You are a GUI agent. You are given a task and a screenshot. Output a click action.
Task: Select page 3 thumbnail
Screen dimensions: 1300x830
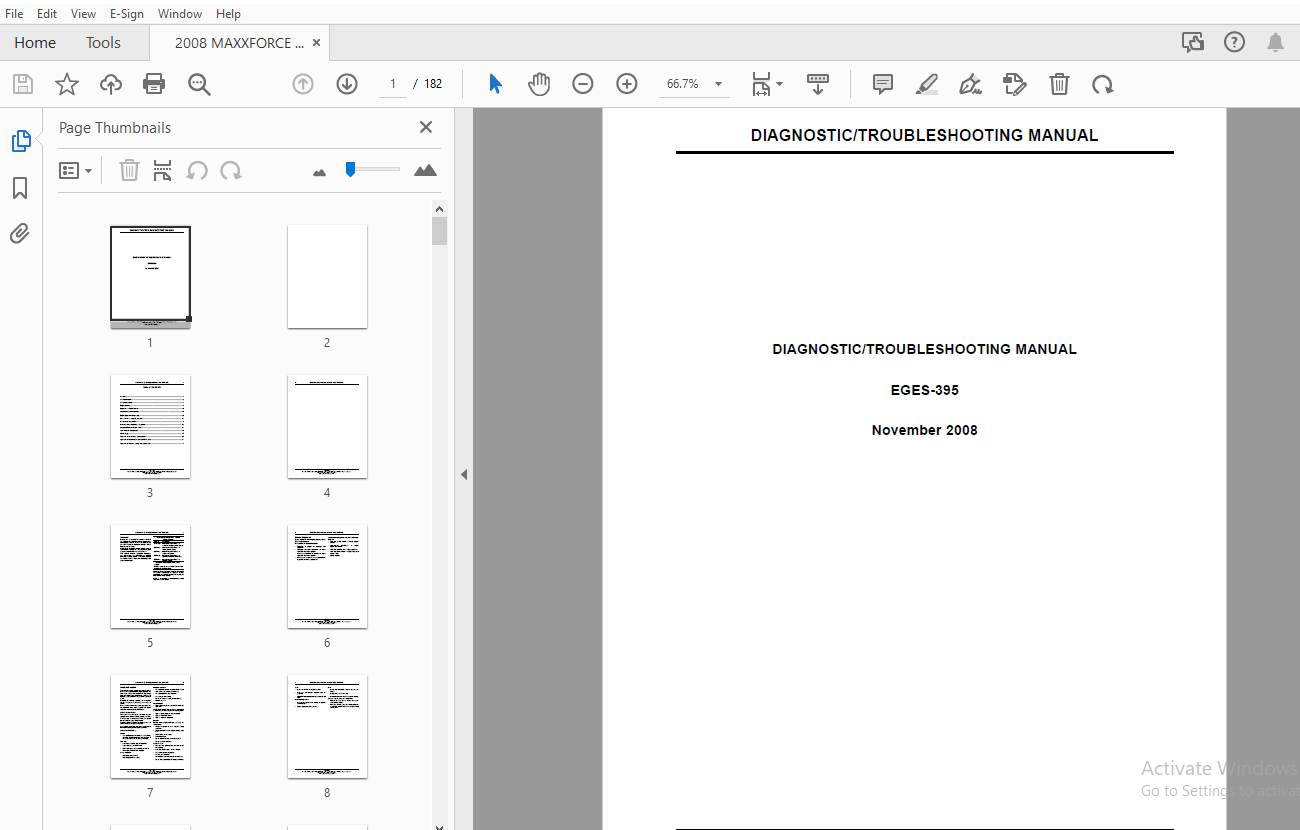(150, 427)
